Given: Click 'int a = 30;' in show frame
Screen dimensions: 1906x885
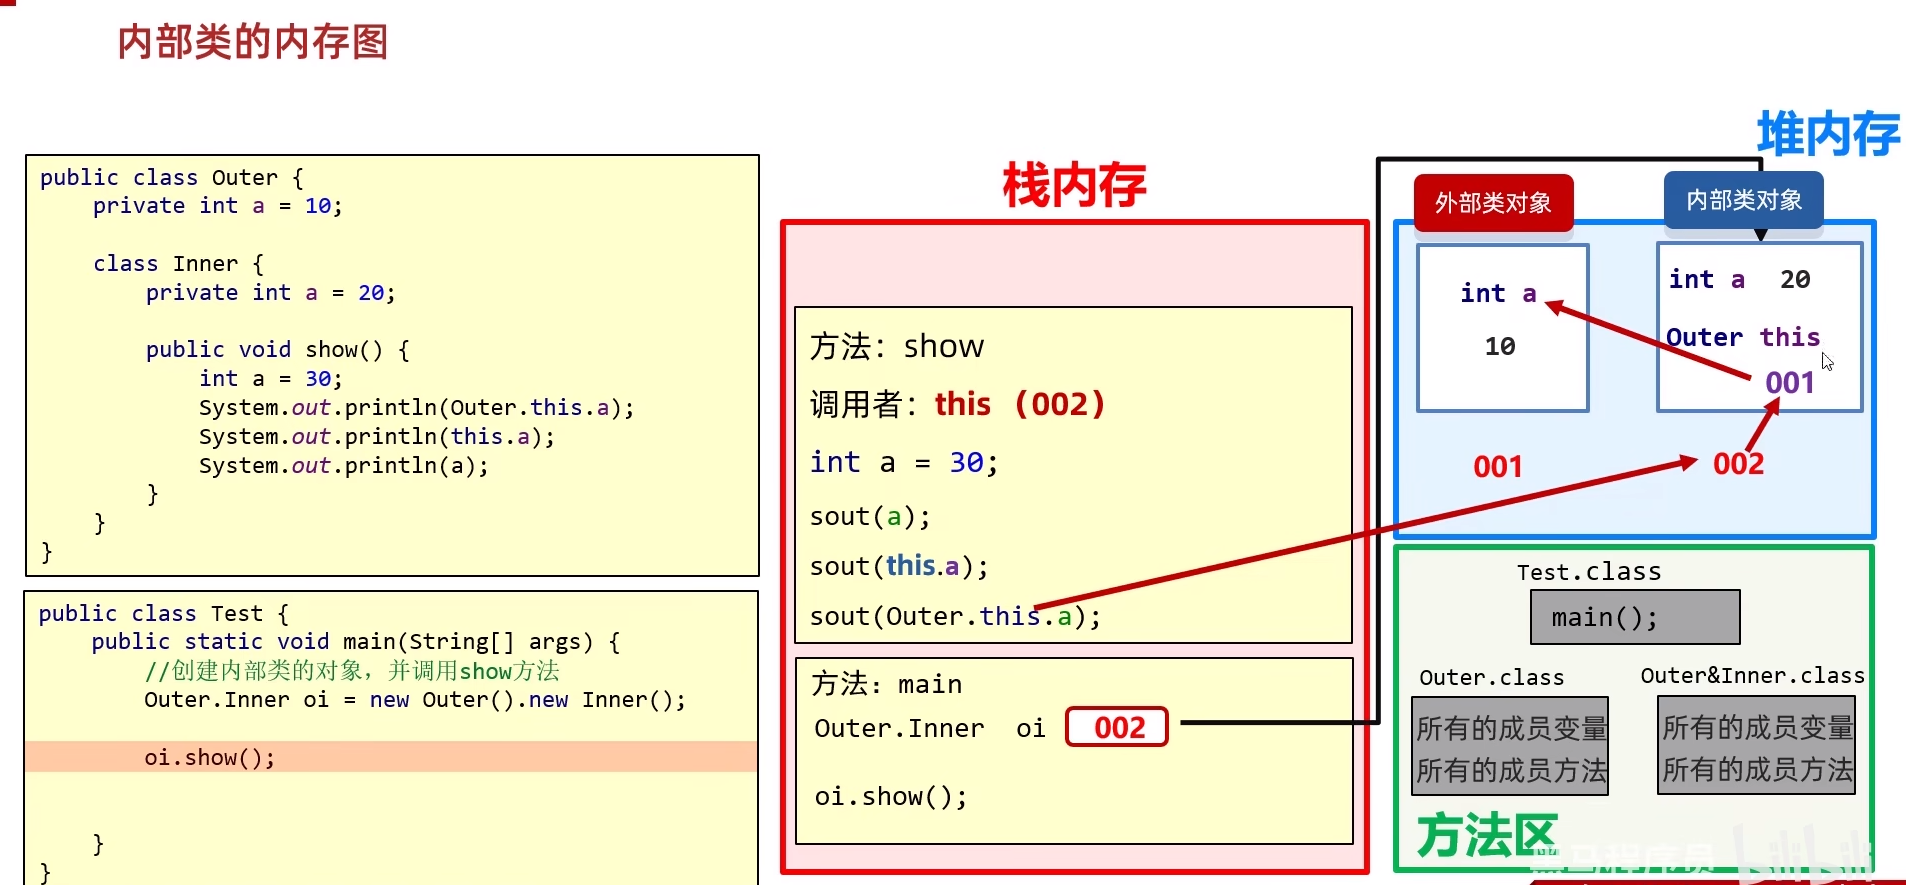Looking at the screenshot, I should pos(904,462).
